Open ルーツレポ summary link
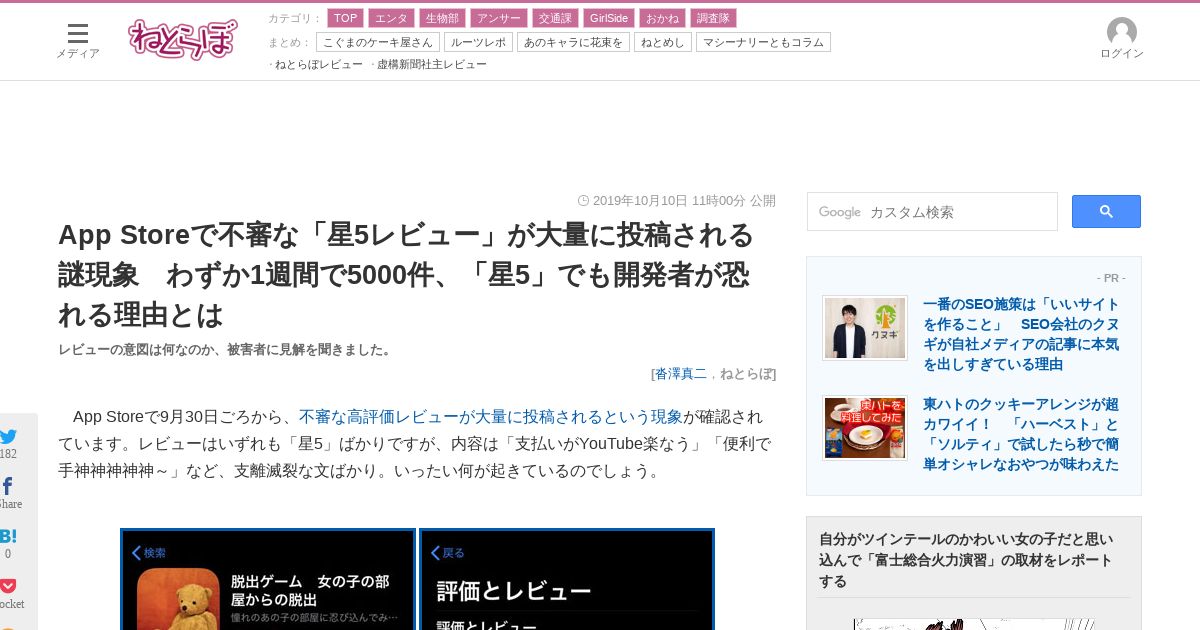 pos(478,42)
